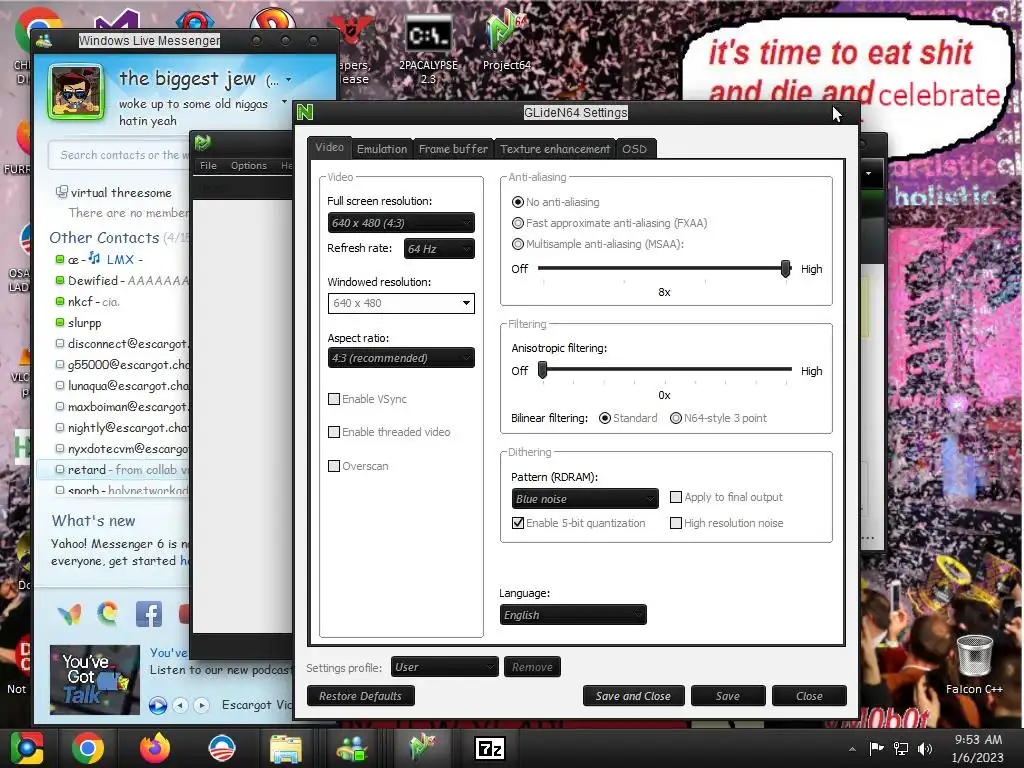1024x768 pixels.
Task: Open Settings profile dropdown
Action: click(x=445, y=667)
